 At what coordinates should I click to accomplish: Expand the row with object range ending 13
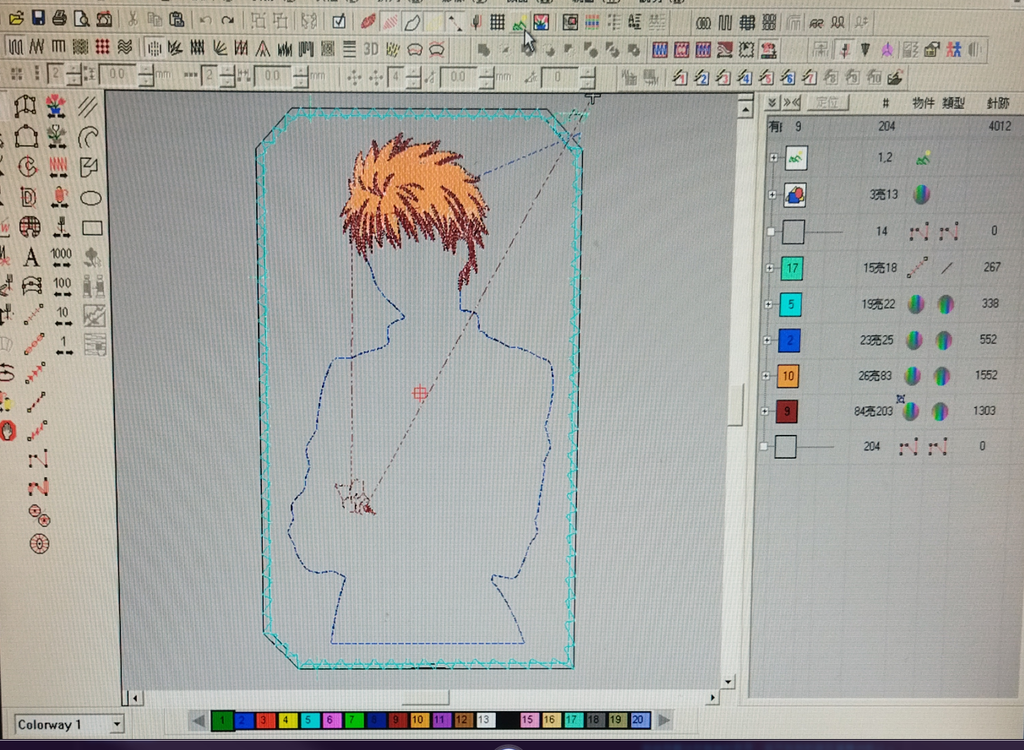coord(773,195)
